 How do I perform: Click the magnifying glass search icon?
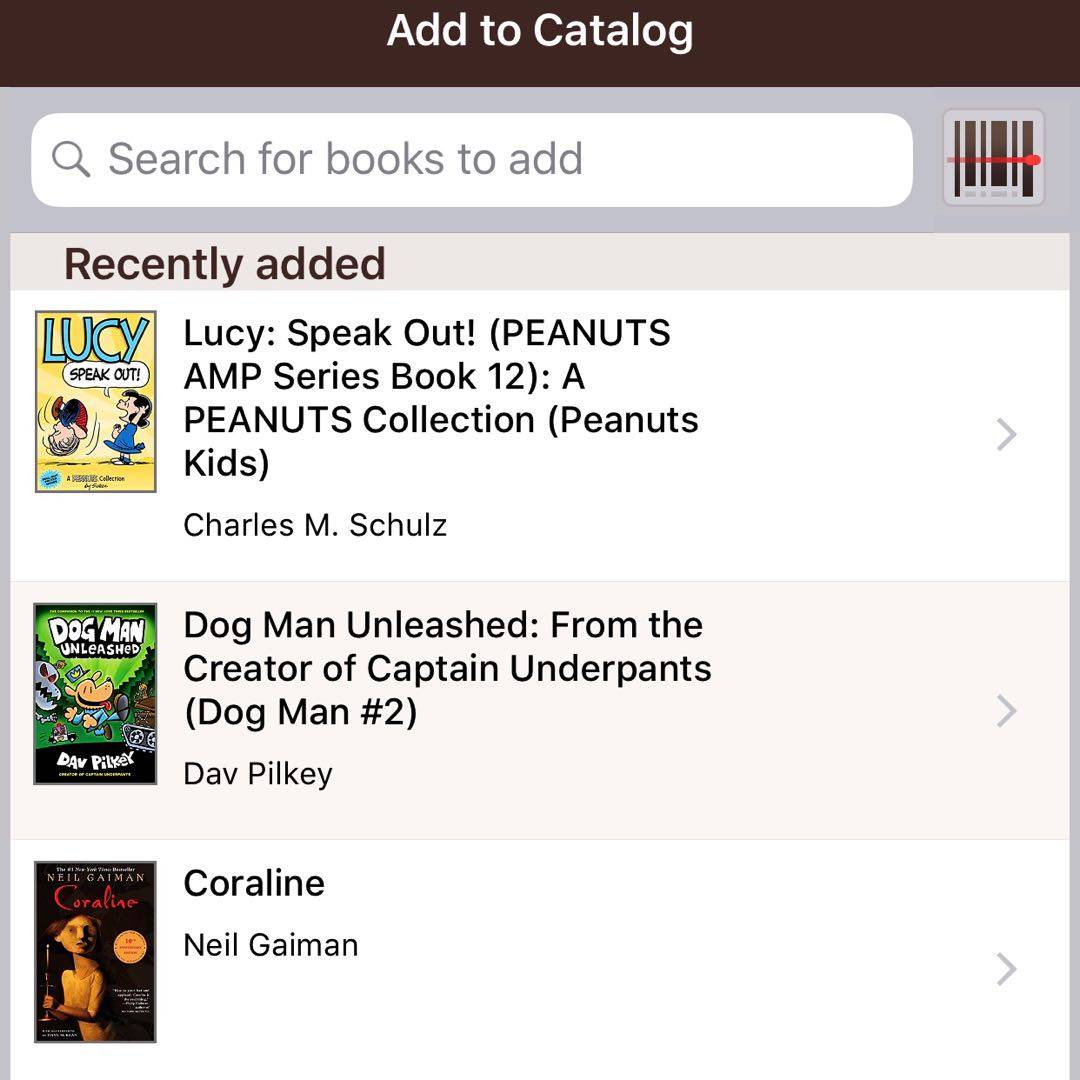click(71, 159)
